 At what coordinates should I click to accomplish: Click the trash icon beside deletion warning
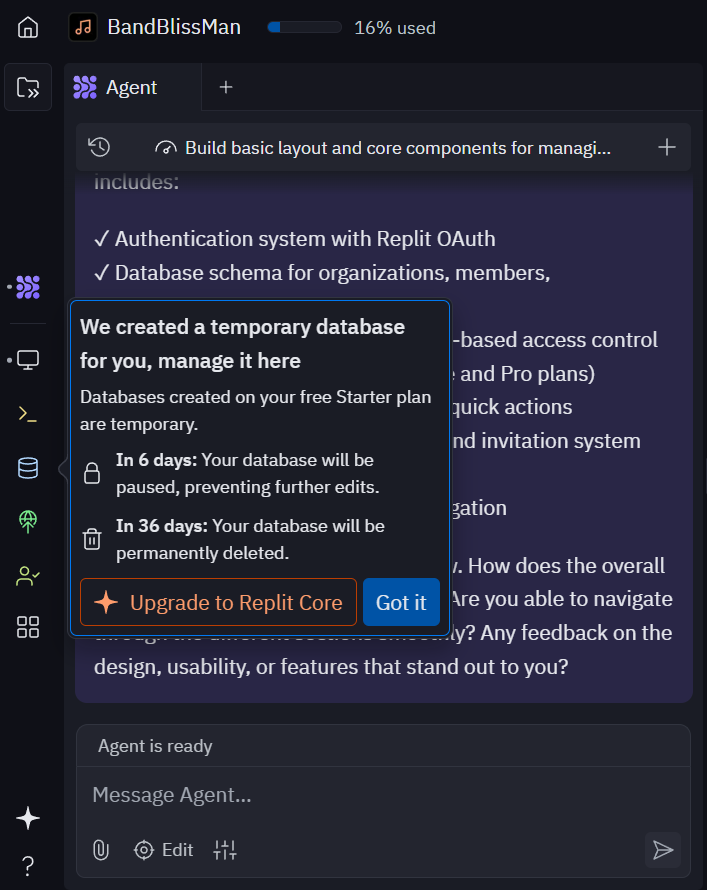(x=92, y=539)
